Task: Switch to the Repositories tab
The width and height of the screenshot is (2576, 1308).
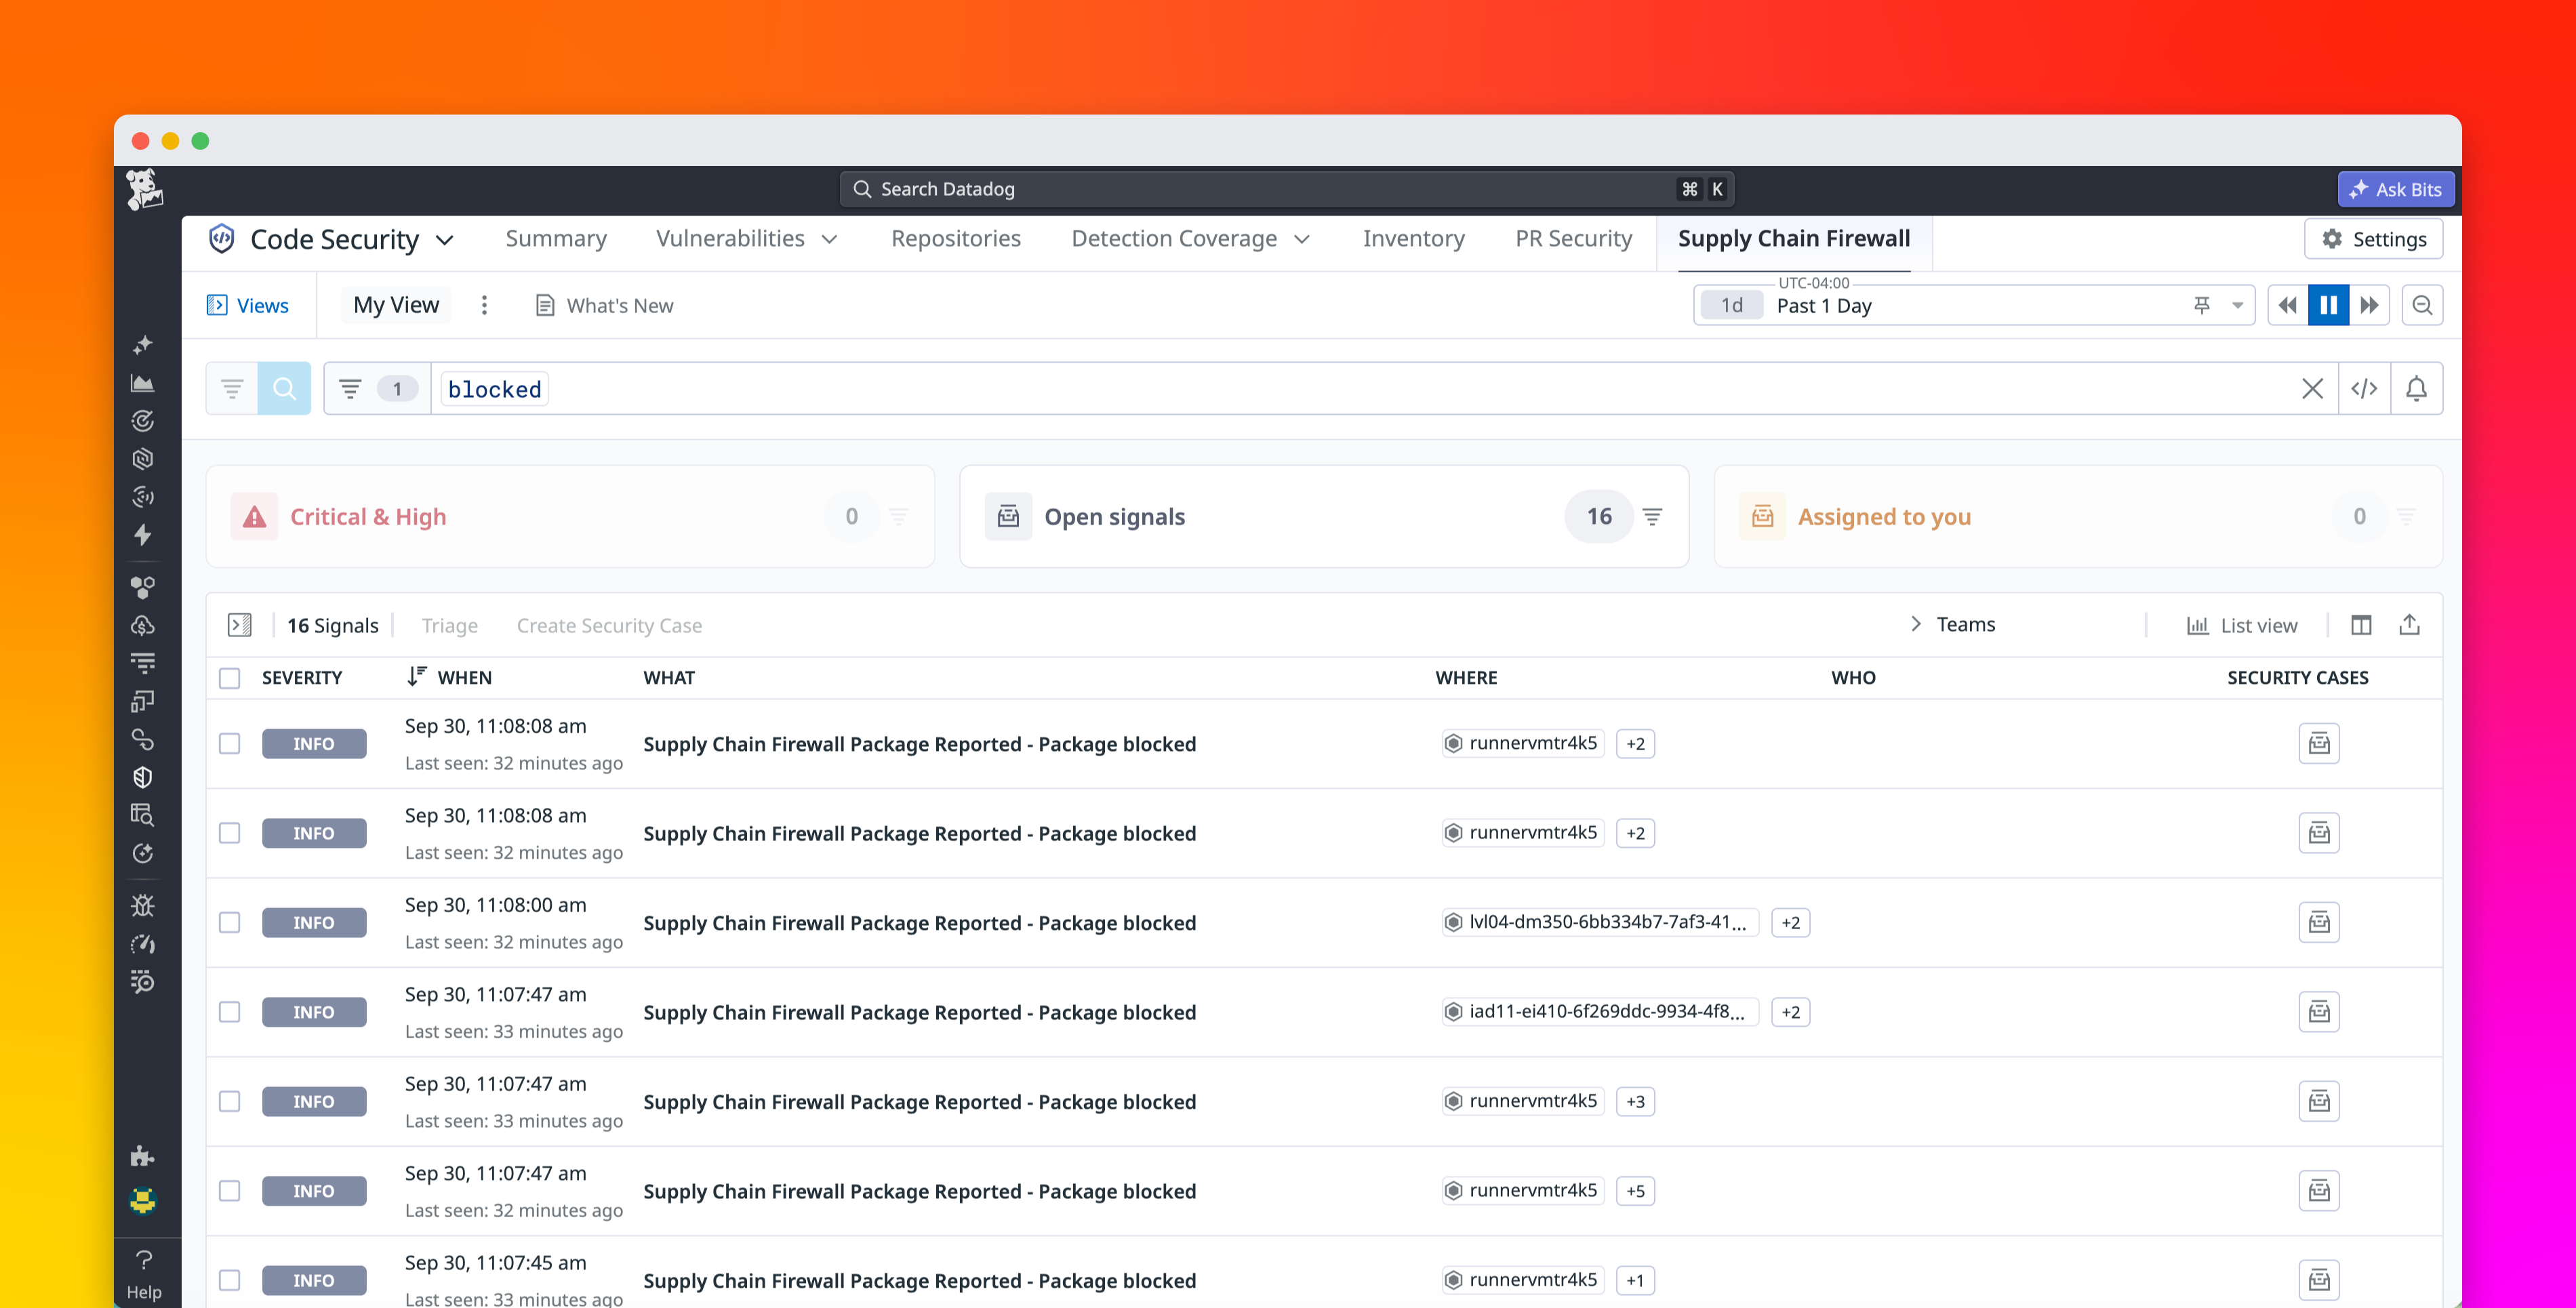Action: 956,239
